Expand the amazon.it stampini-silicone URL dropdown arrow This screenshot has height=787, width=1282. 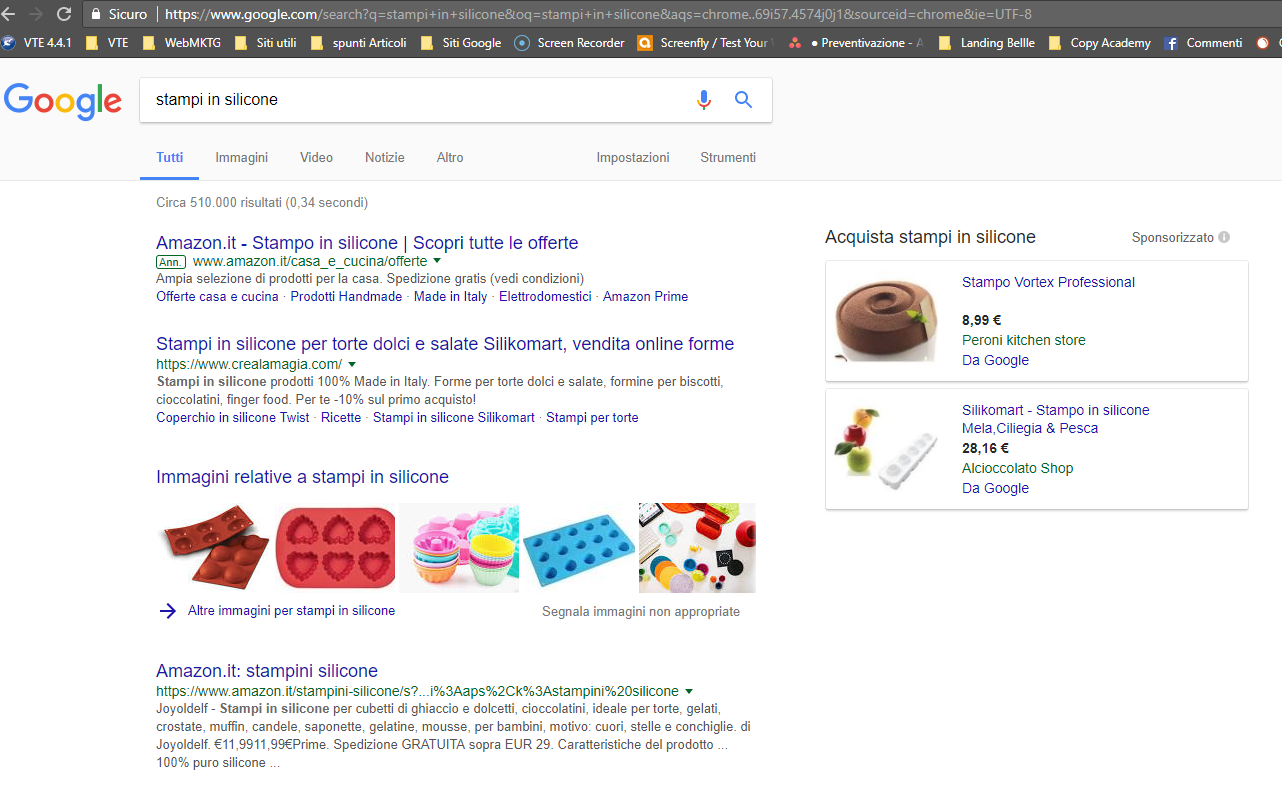point(689,691)
